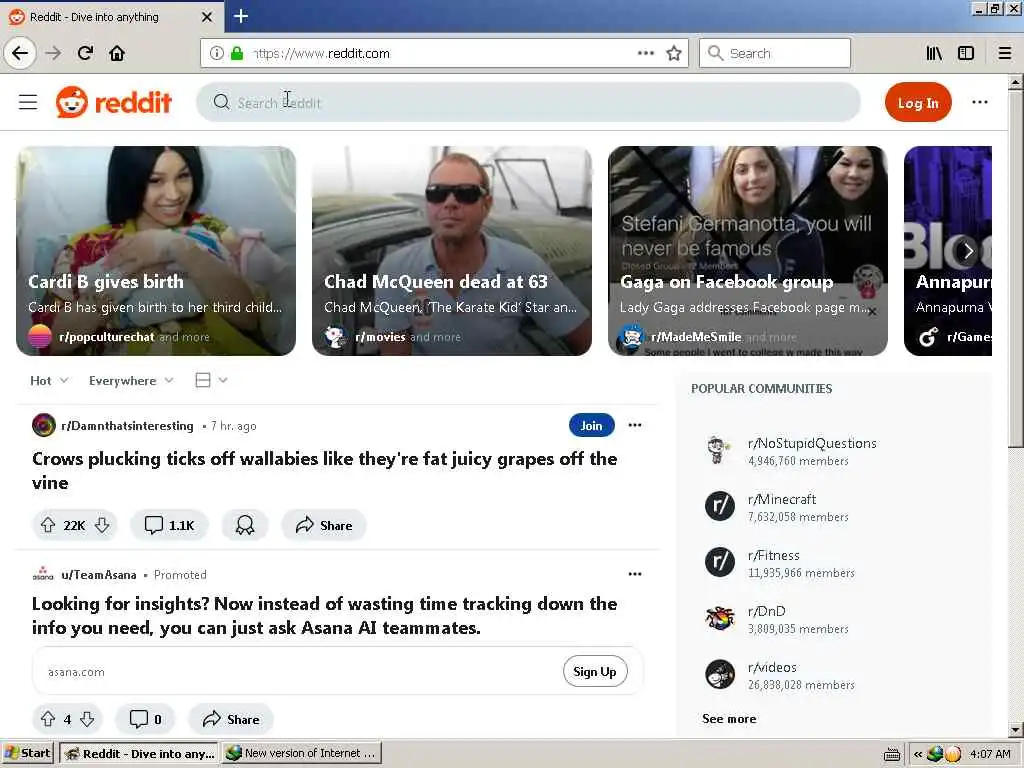Open the Windows Start button
Screen dimensions: 1024x768
27,753
